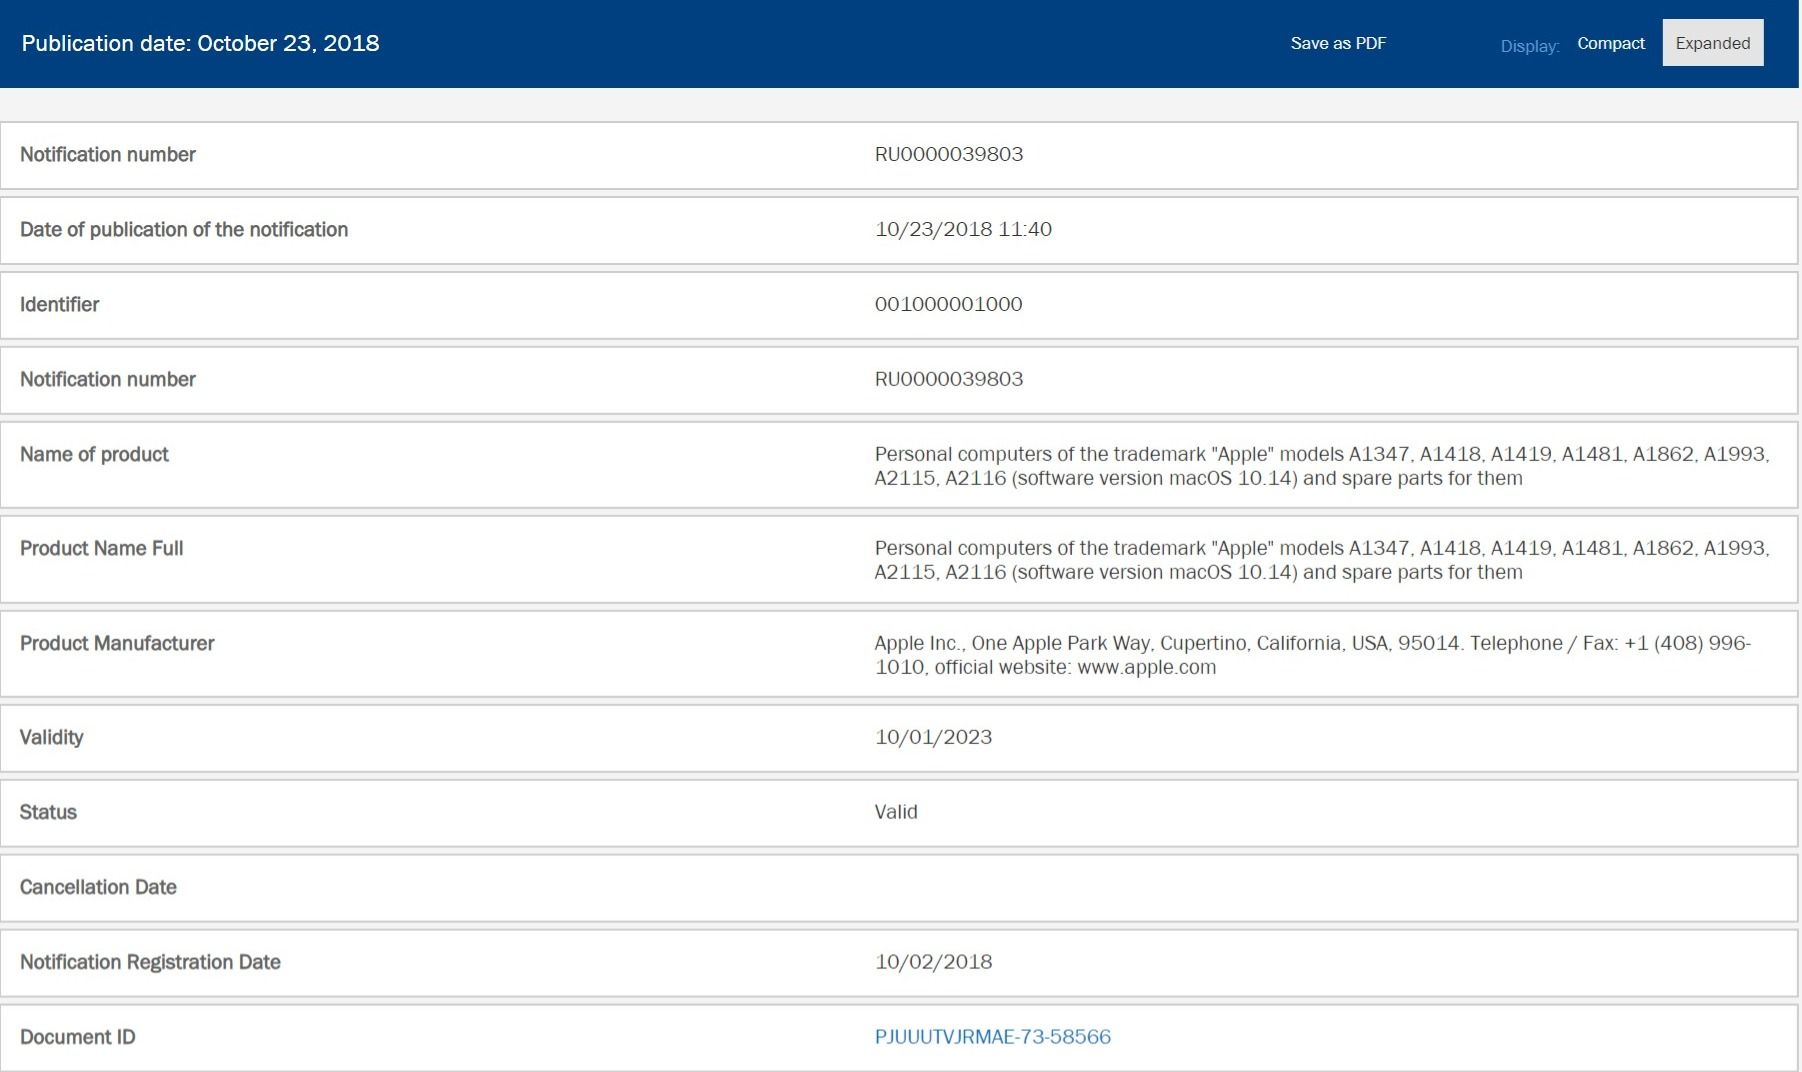The width and height of the screenshot is (1802, 1072).
Task: Open document link PJUUUTVJRMAE-73-58566
Action: click(x=992, y=1037)
